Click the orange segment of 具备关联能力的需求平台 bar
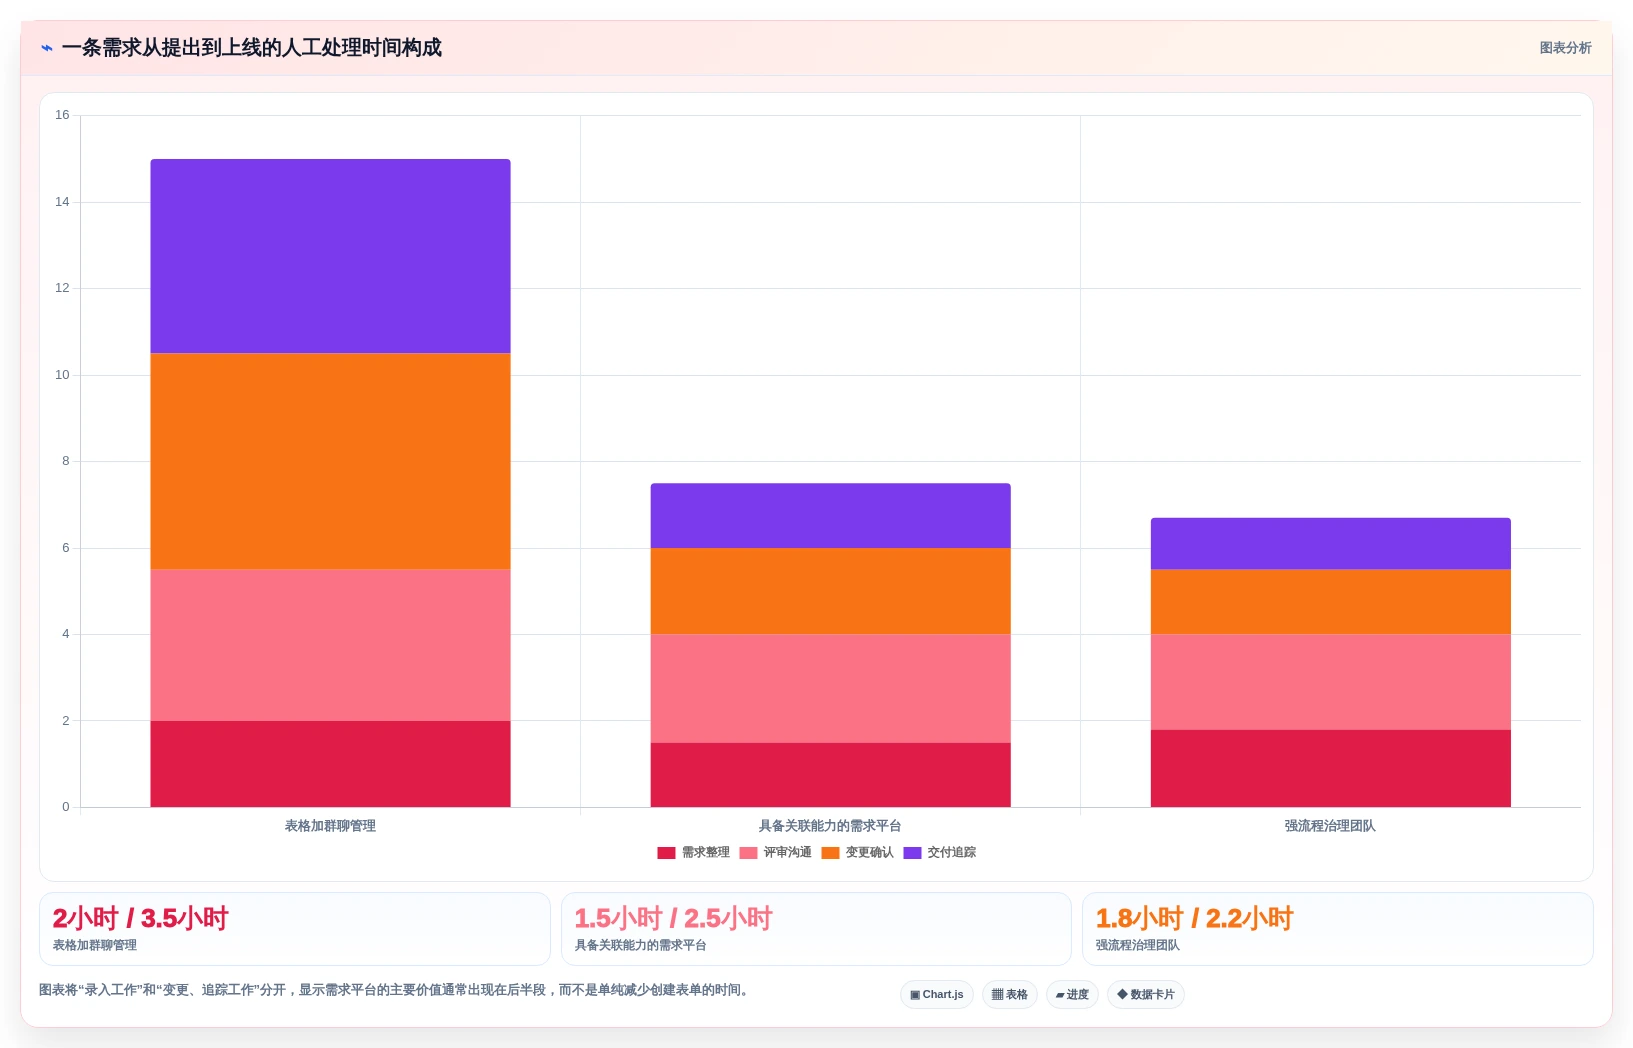The image size is (1633, 1048). tap(830, 591)
